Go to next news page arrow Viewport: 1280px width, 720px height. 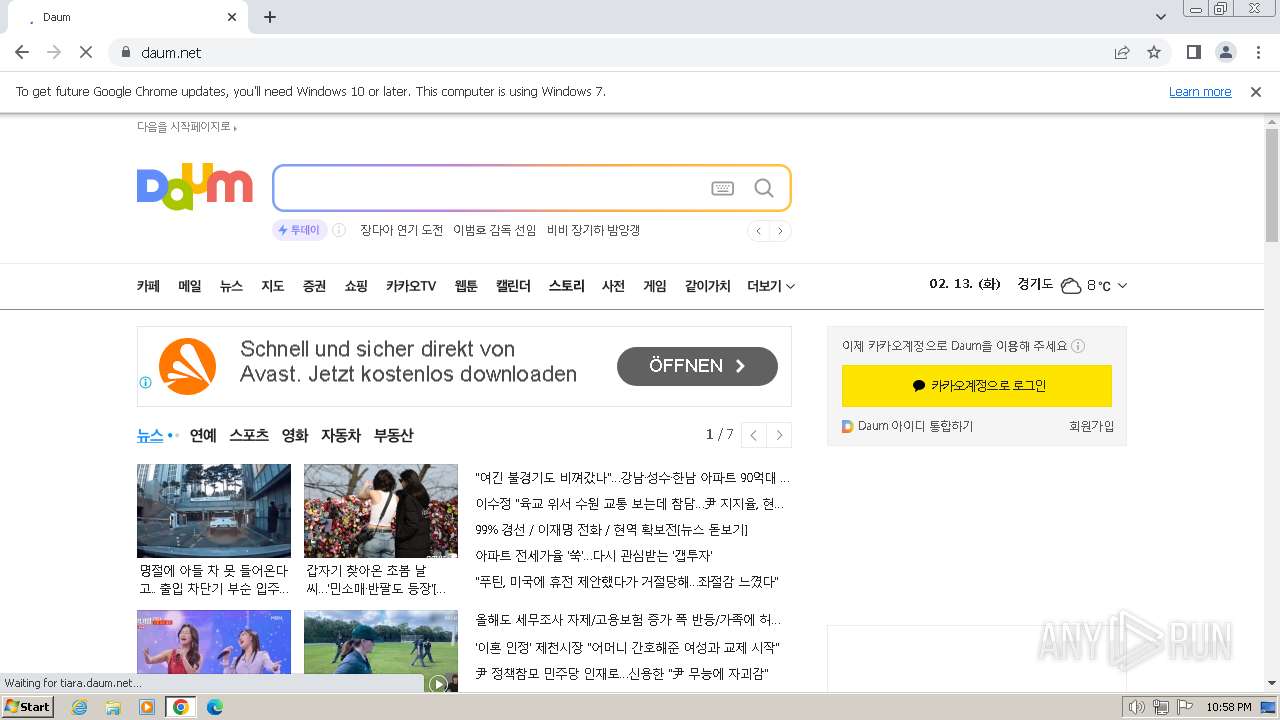click(779, 435)
